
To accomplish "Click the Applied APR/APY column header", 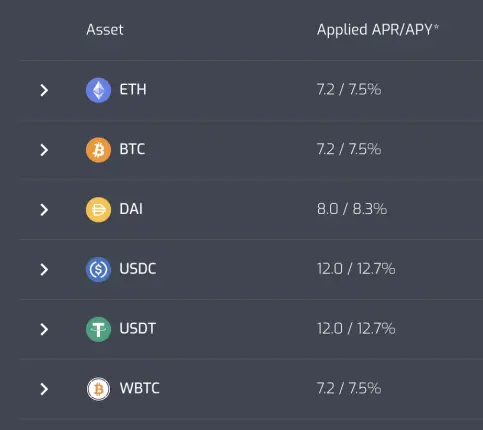I will pyautogui.click(x=378, y=30).
